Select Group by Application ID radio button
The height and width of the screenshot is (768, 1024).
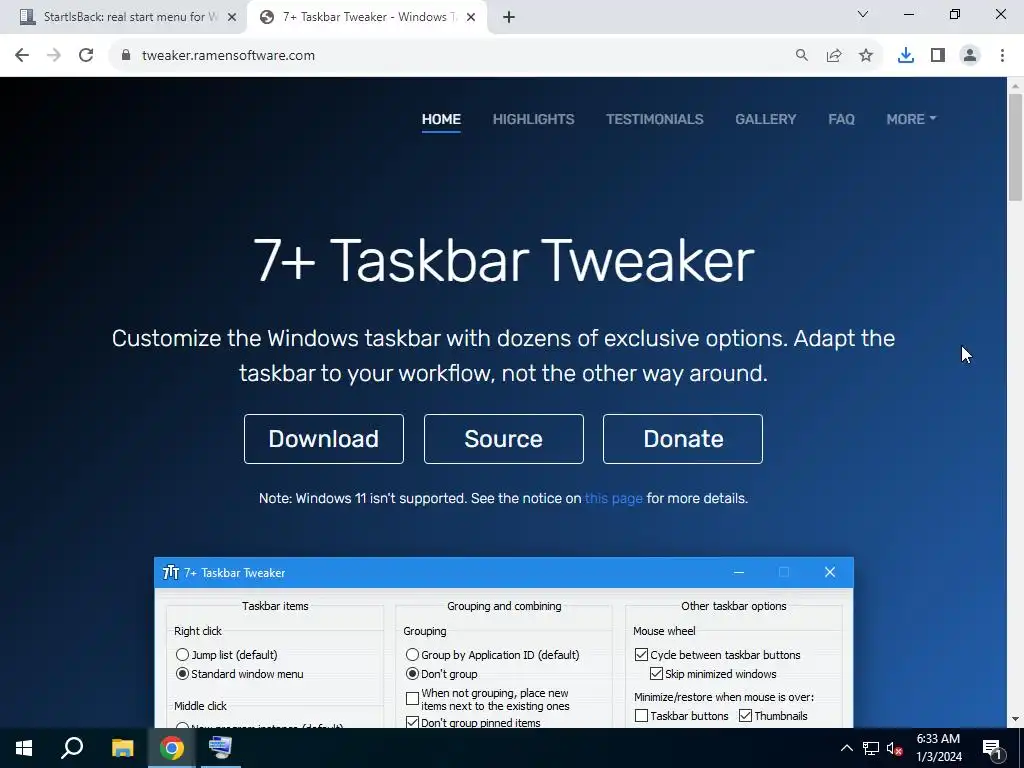click(x=412, y=654)
